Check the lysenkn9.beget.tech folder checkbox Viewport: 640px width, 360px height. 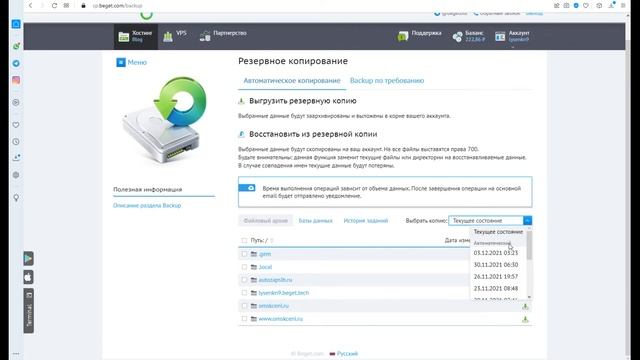coord(244,293)
